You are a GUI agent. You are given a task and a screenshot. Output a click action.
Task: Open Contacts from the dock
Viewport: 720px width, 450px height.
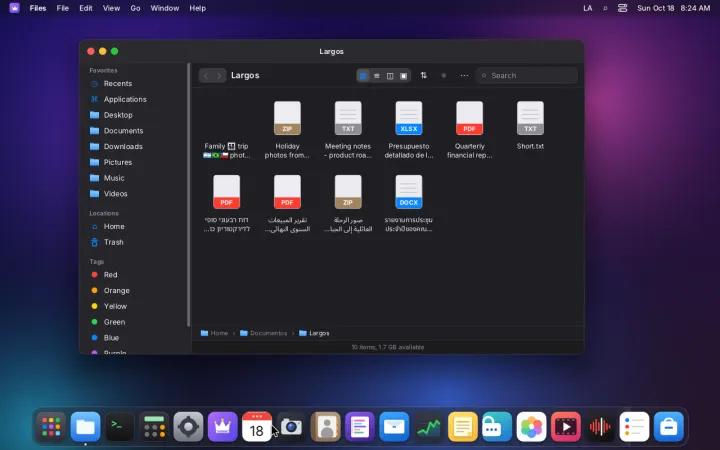click(326, 427)
